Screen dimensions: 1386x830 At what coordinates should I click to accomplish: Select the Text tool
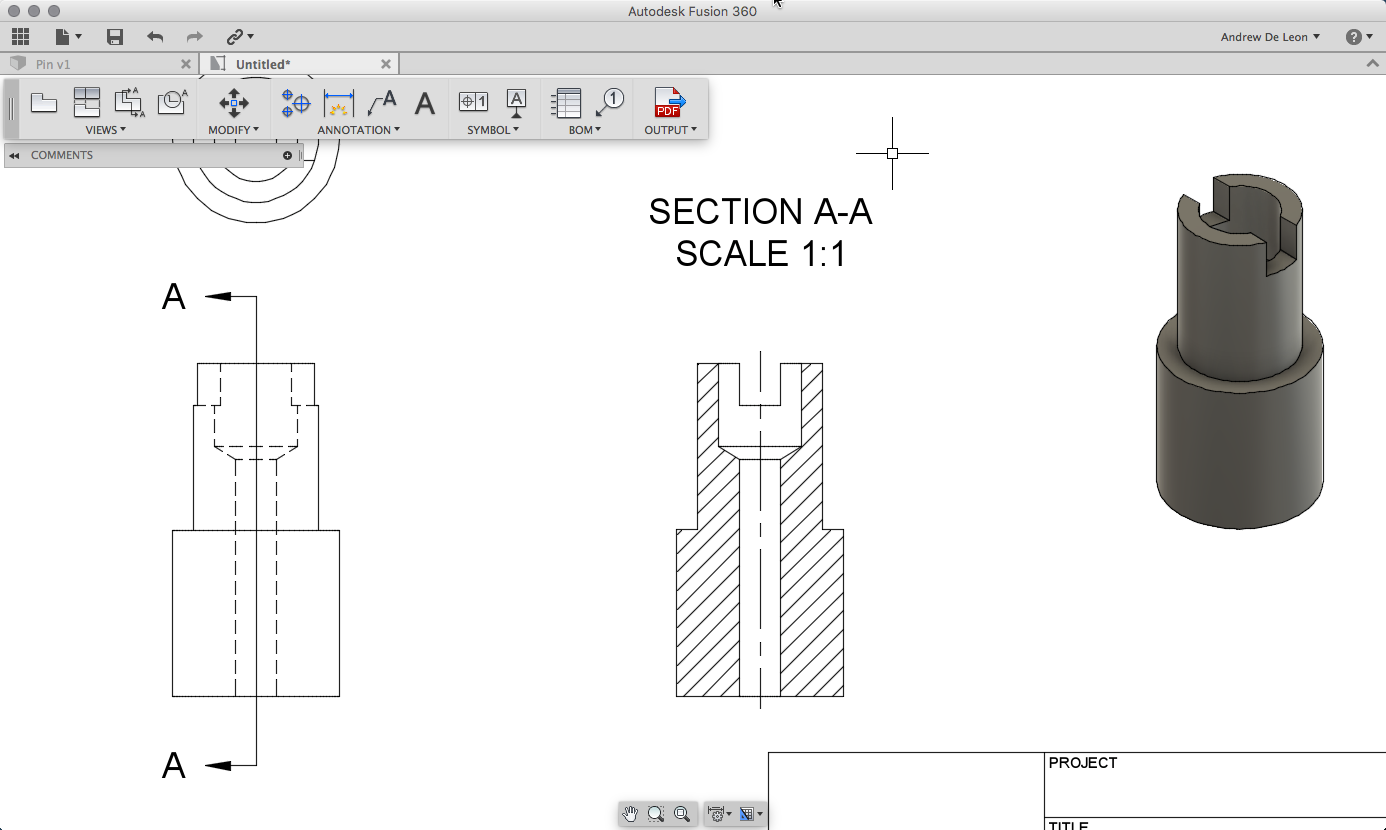coord(425,103)
